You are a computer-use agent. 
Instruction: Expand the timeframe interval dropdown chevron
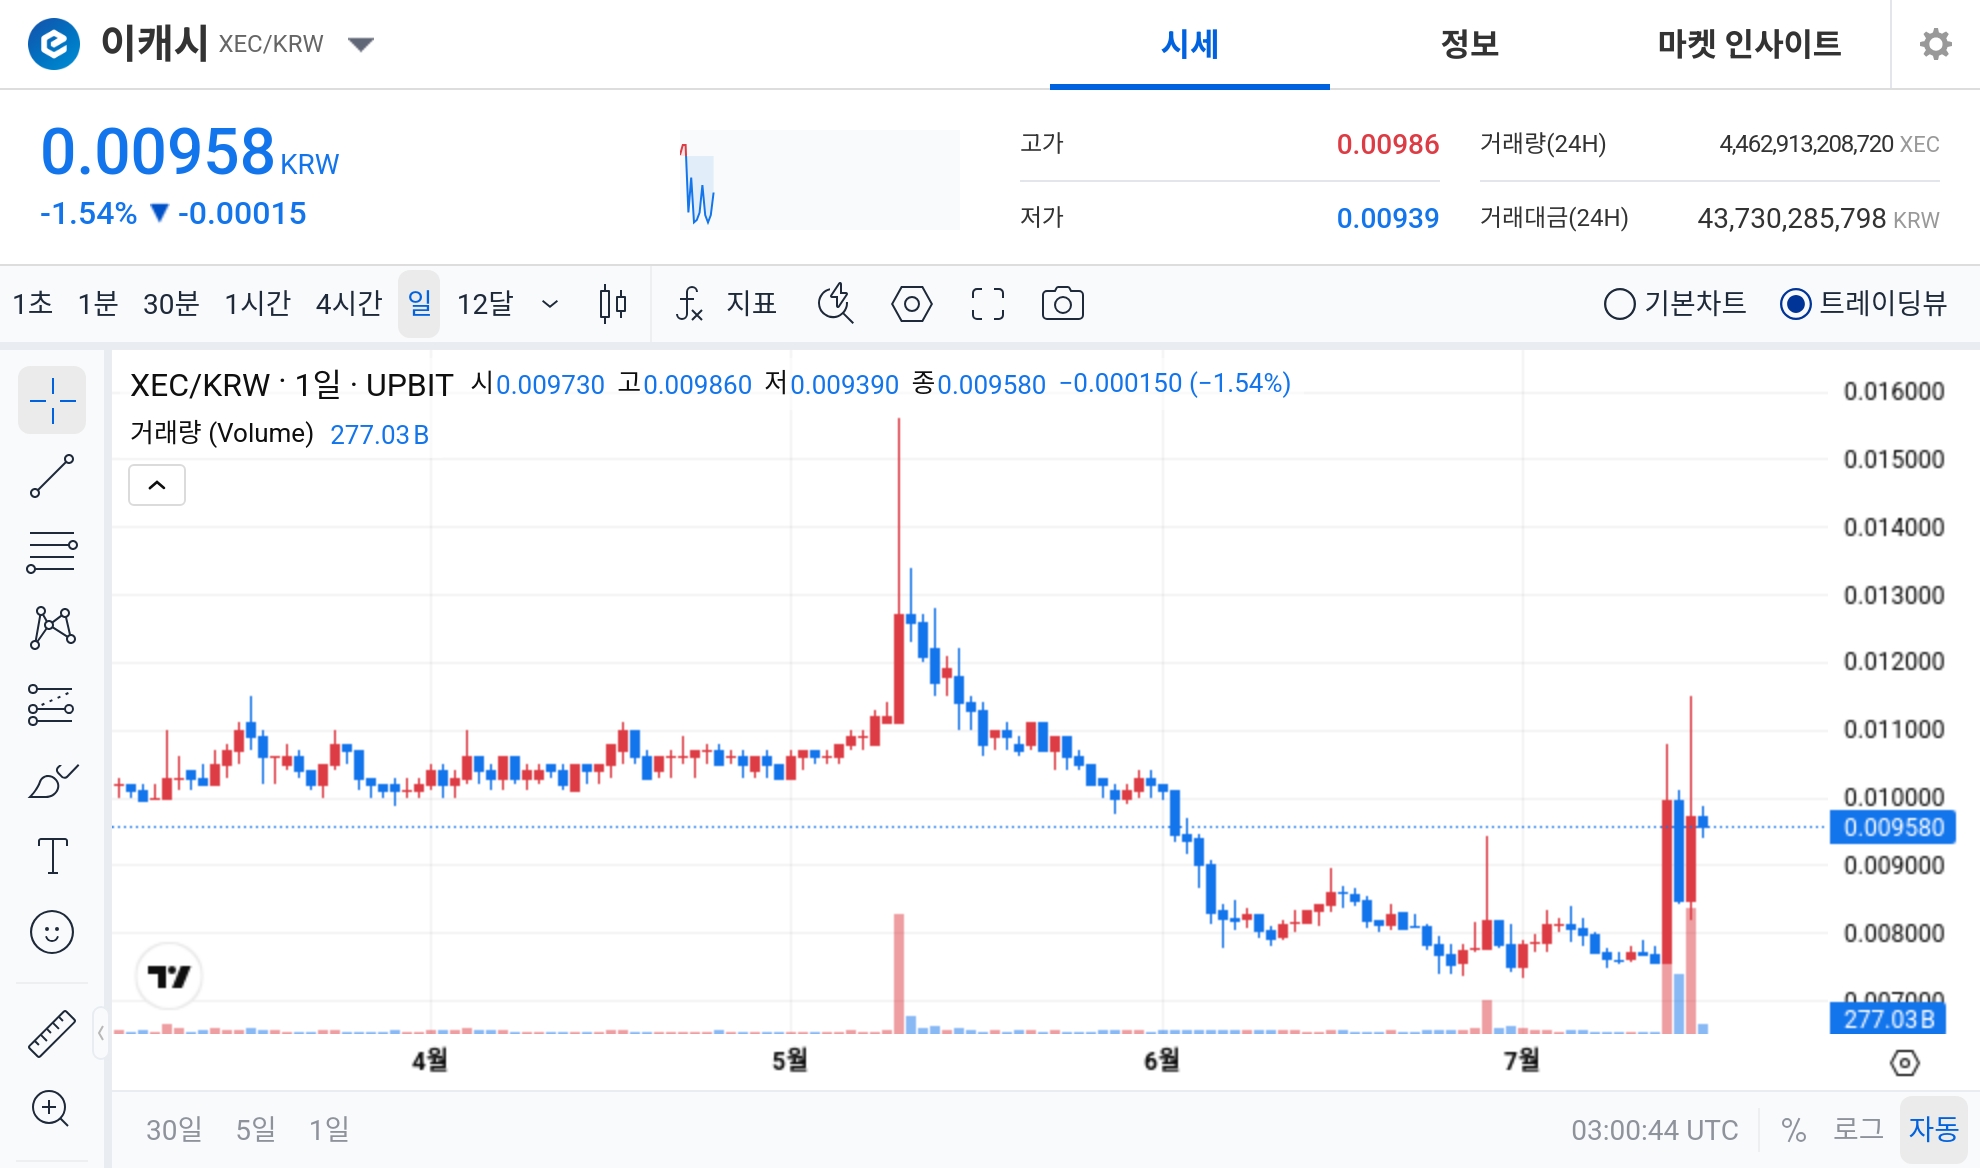pyautogui.click(x=550, y=304)
